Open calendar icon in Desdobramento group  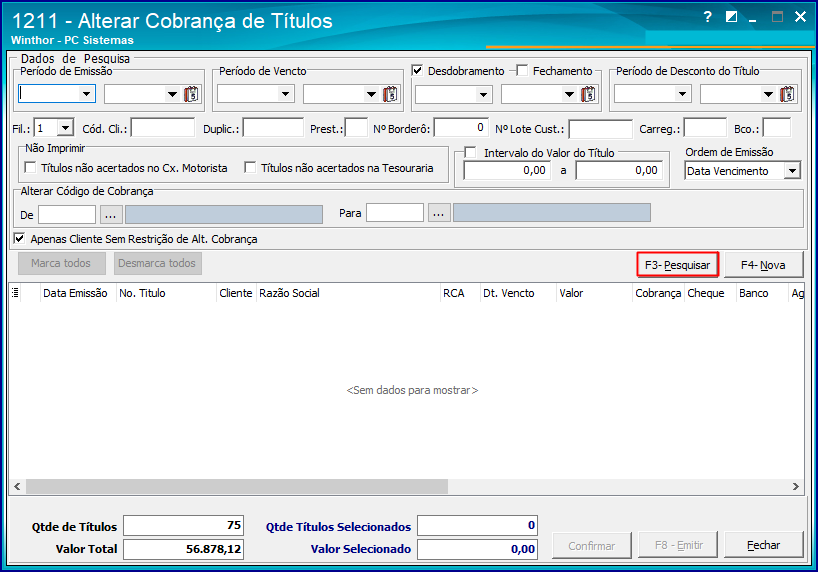tap(588, 94)
